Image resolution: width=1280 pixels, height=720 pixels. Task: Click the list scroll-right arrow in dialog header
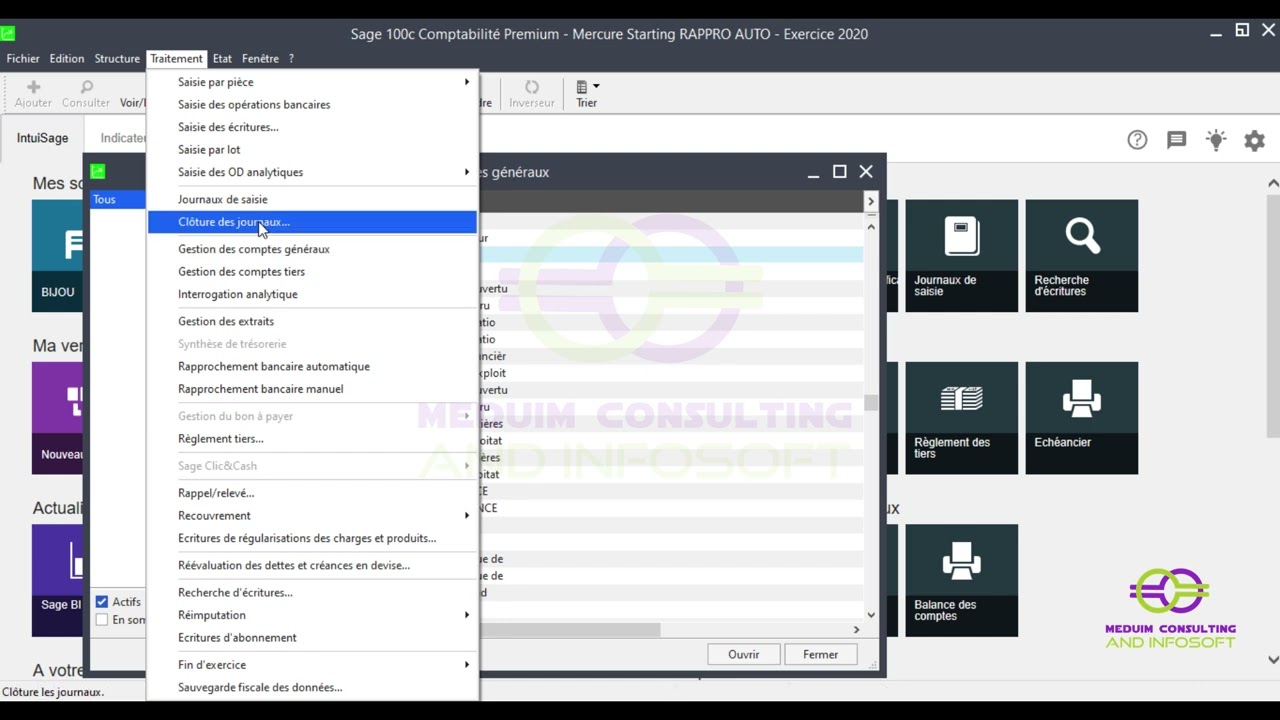click(870, 201)
